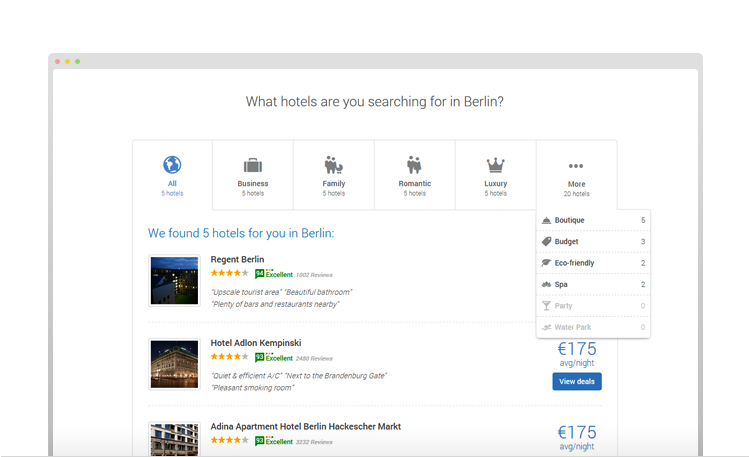This screenshot has height=457, width=750.
Task: Click Adina Apartment Hotel thumbnail
Action: point(174,439)
